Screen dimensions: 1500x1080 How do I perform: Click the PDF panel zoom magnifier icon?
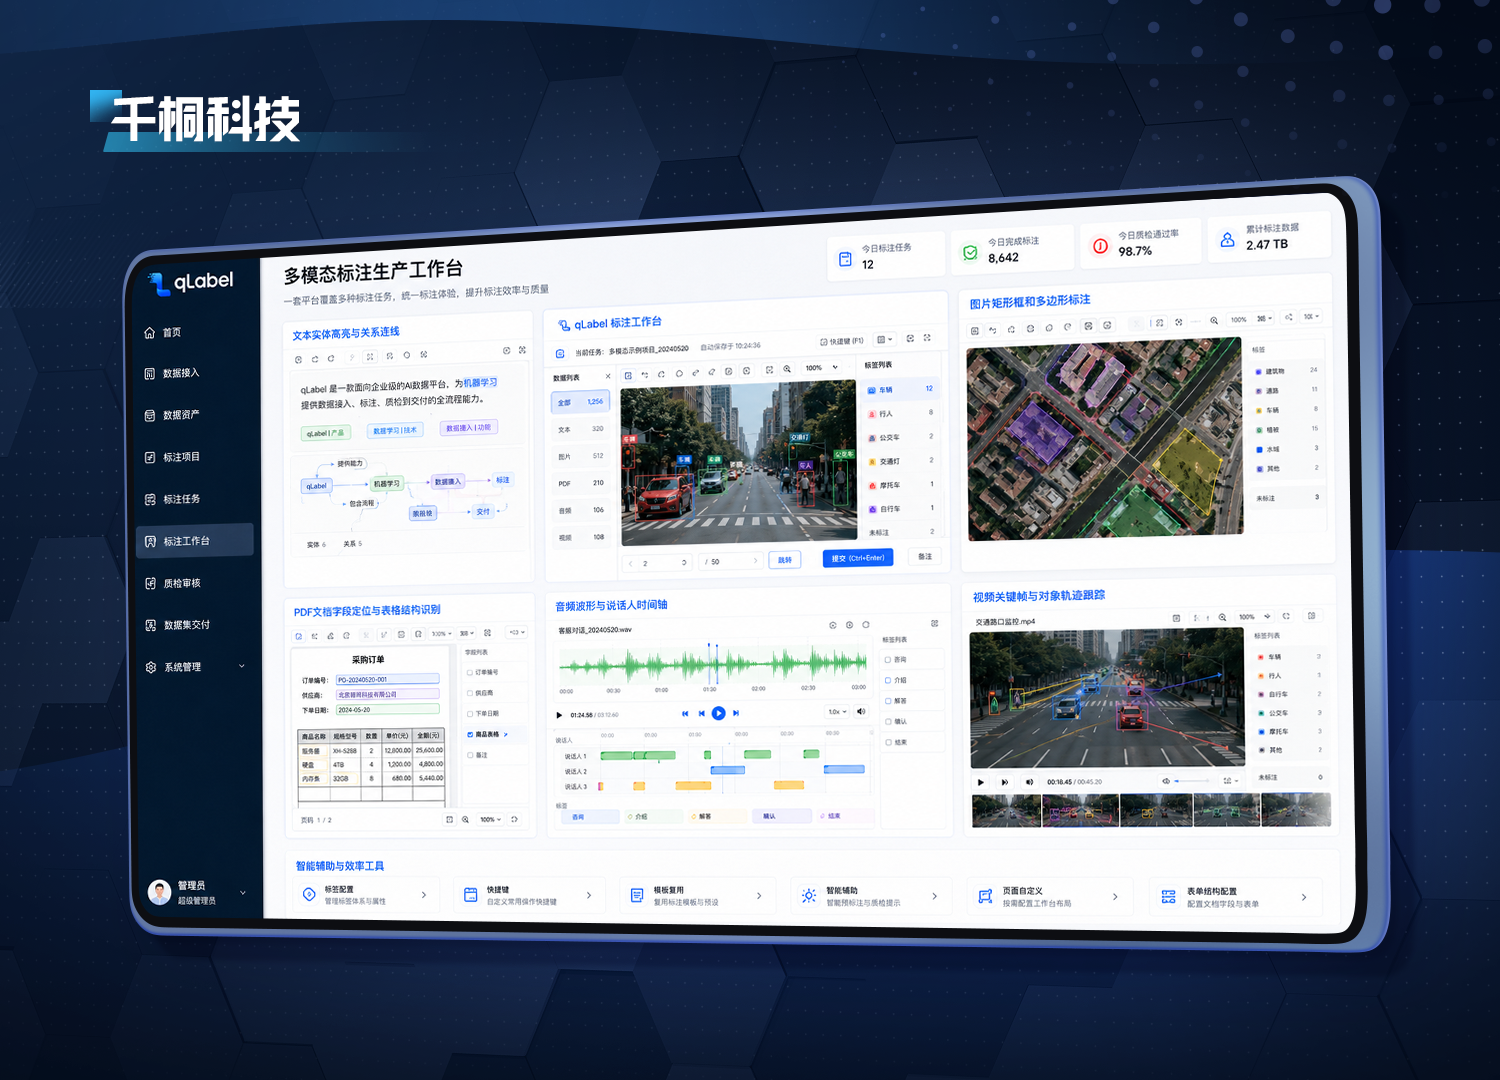point(465,820)
